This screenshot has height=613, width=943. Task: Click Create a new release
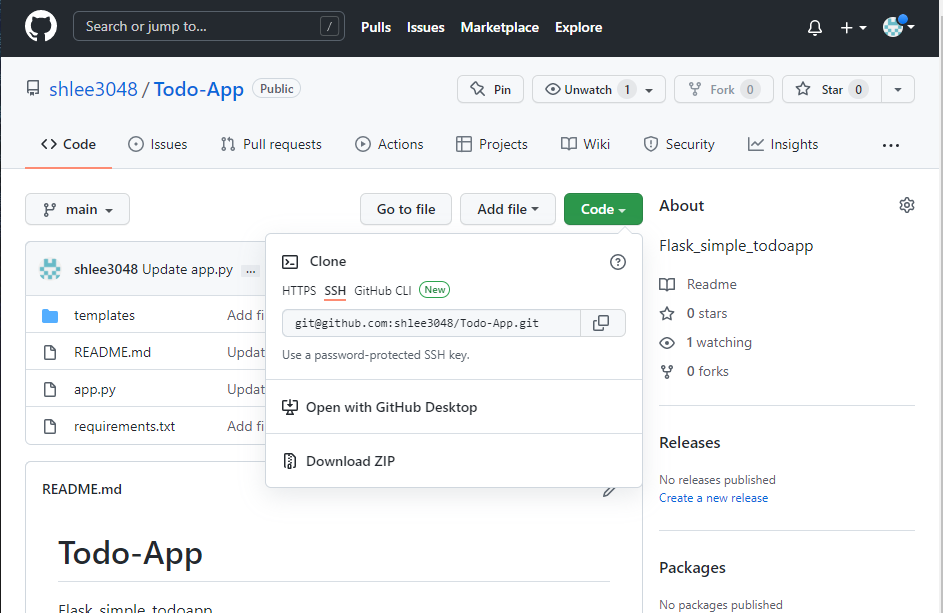(713, 498)
